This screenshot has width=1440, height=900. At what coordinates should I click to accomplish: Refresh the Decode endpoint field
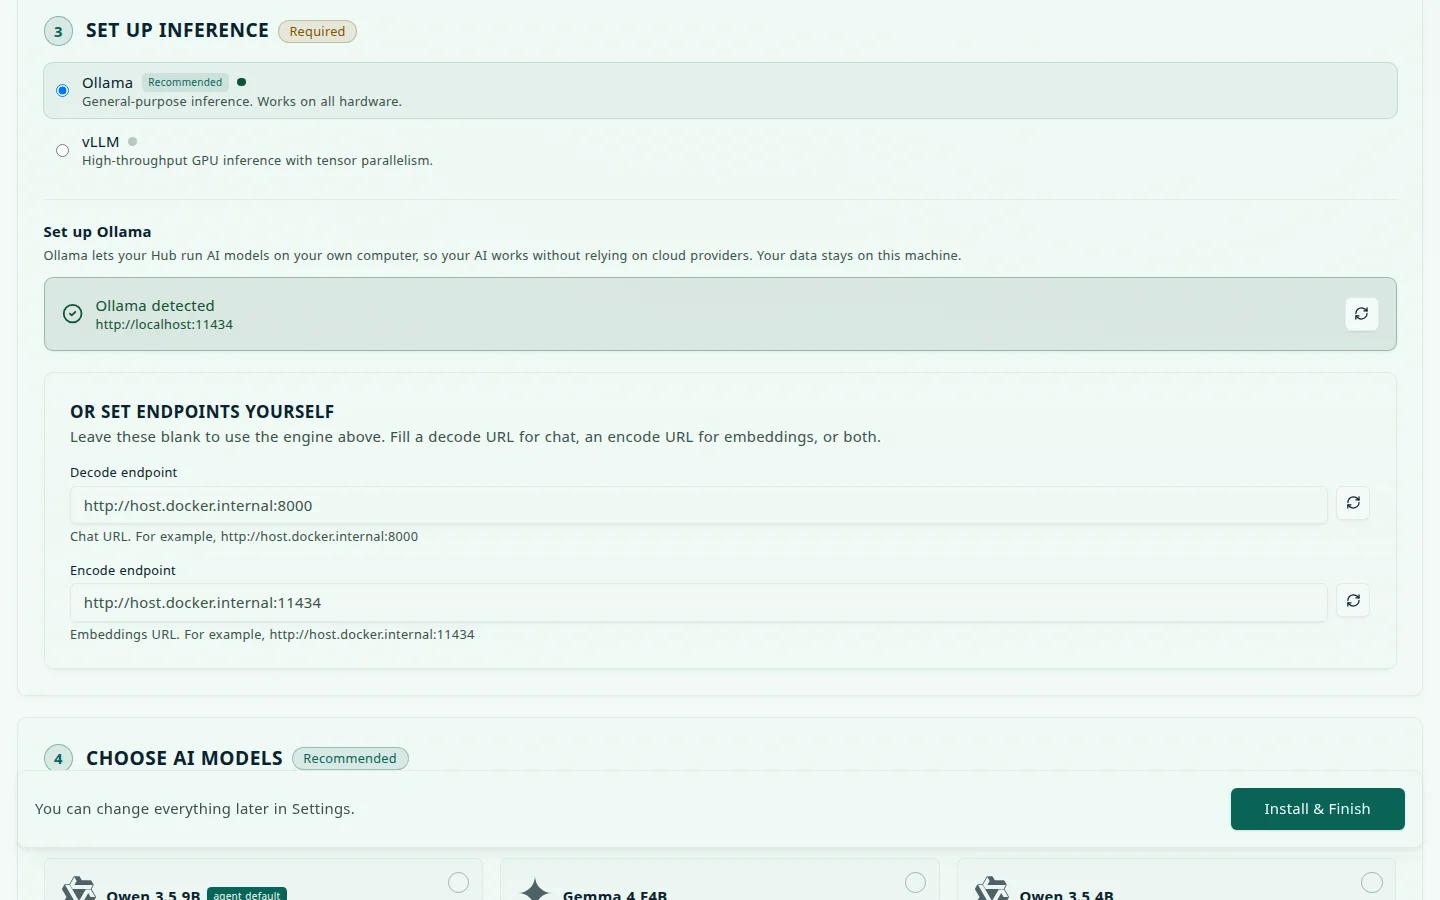tap(1353, 503)
